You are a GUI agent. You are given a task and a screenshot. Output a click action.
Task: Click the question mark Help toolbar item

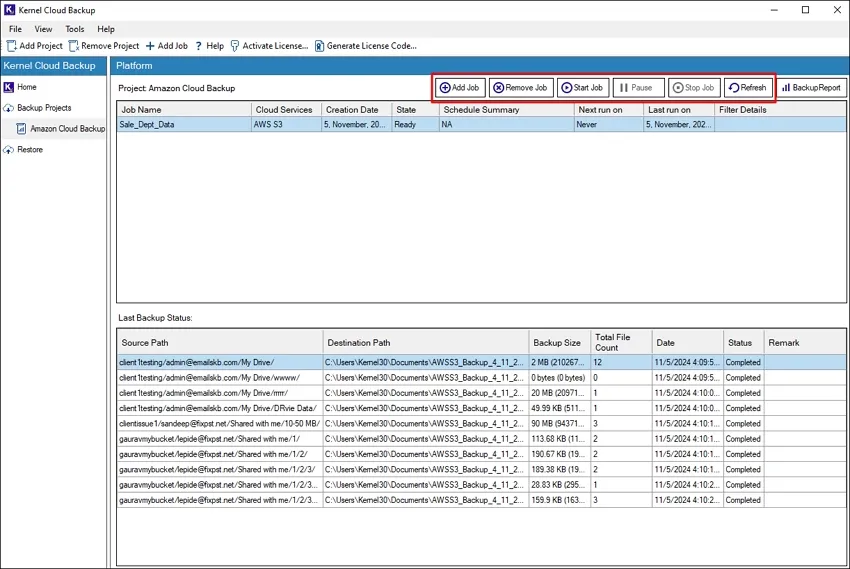tap(209, 46)
